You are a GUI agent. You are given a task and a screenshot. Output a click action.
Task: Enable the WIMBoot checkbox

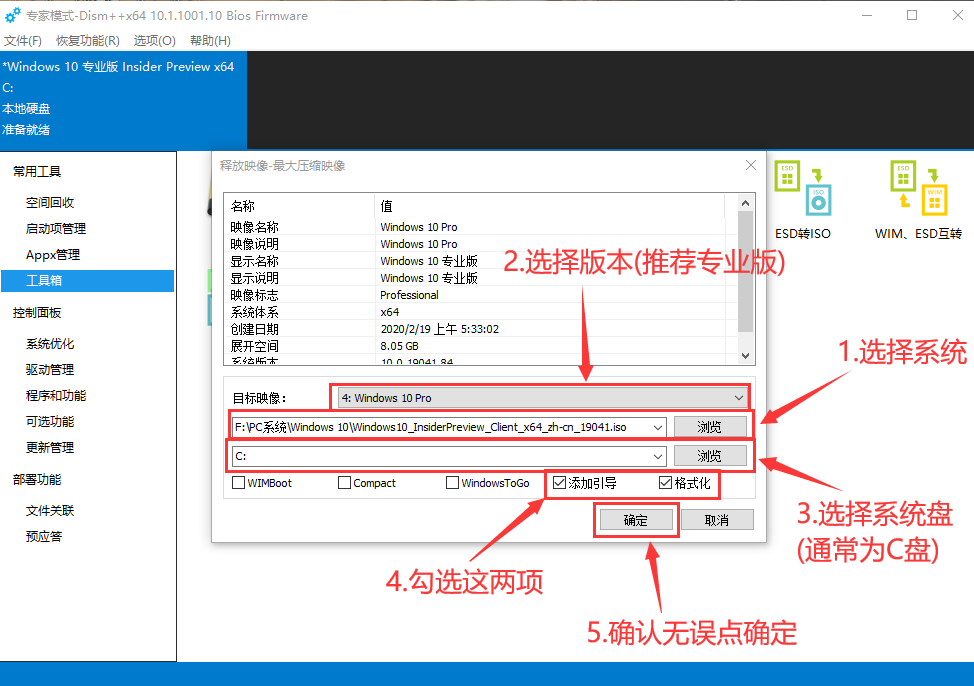coord(239,483)
